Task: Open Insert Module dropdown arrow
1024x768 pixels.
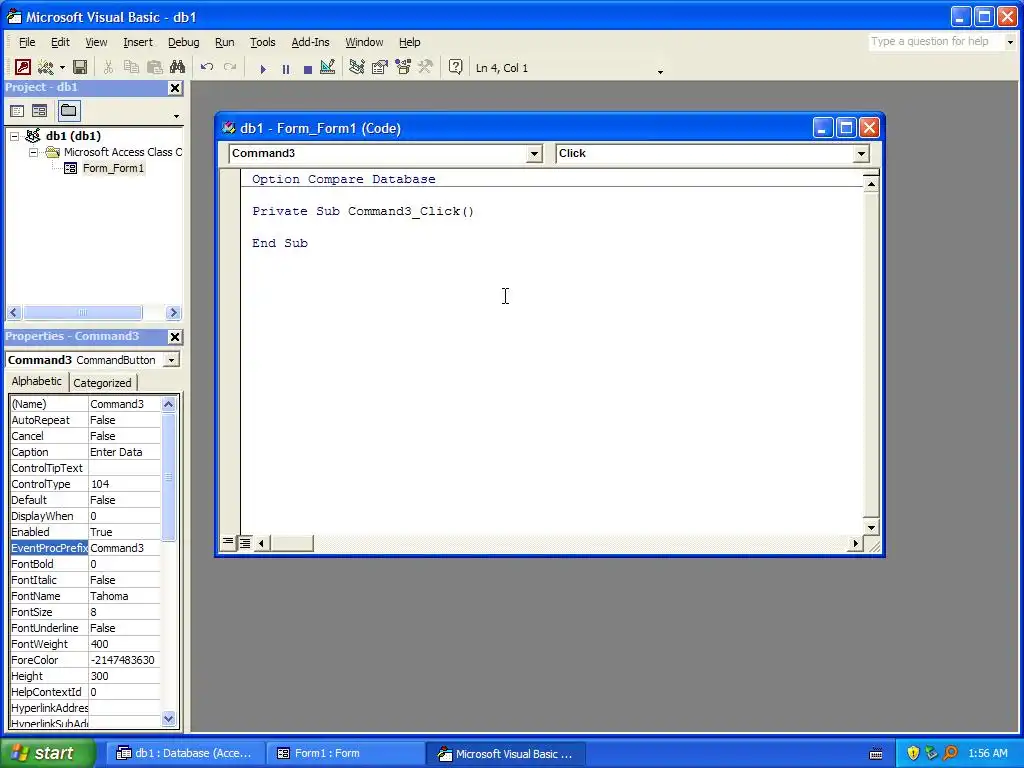Action: (62, 67)
